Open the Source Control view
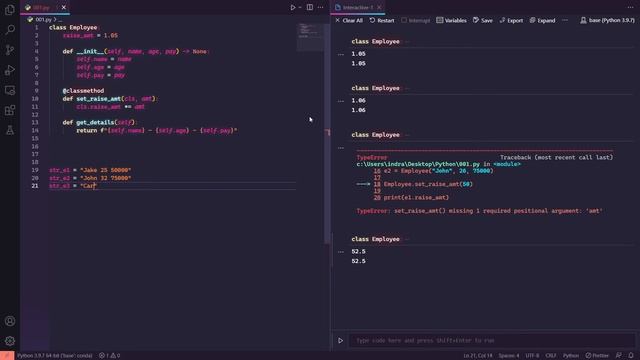The height and width of the screenshot is (360, 640). tap(10, 50)
